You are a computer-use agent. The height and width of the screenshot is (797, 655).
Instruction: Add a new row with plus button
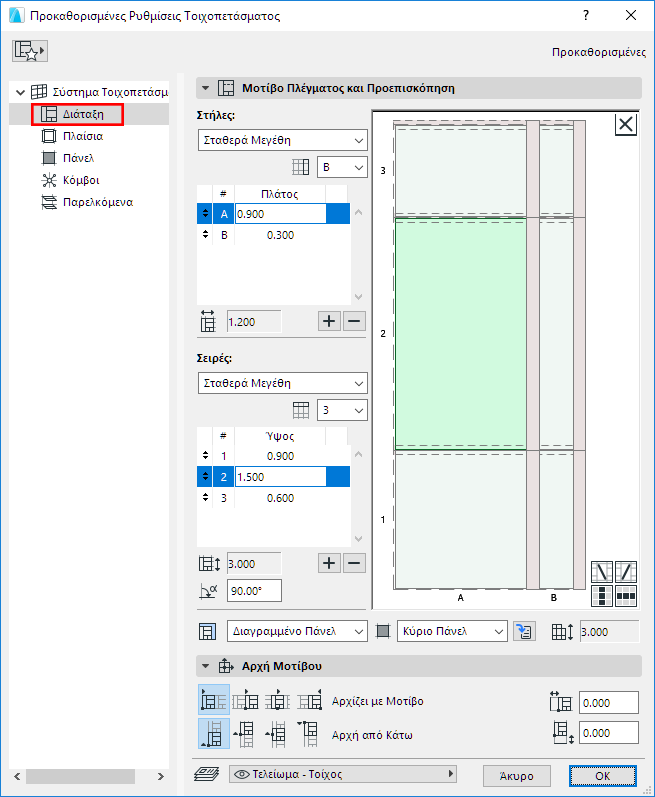(329, 563)
